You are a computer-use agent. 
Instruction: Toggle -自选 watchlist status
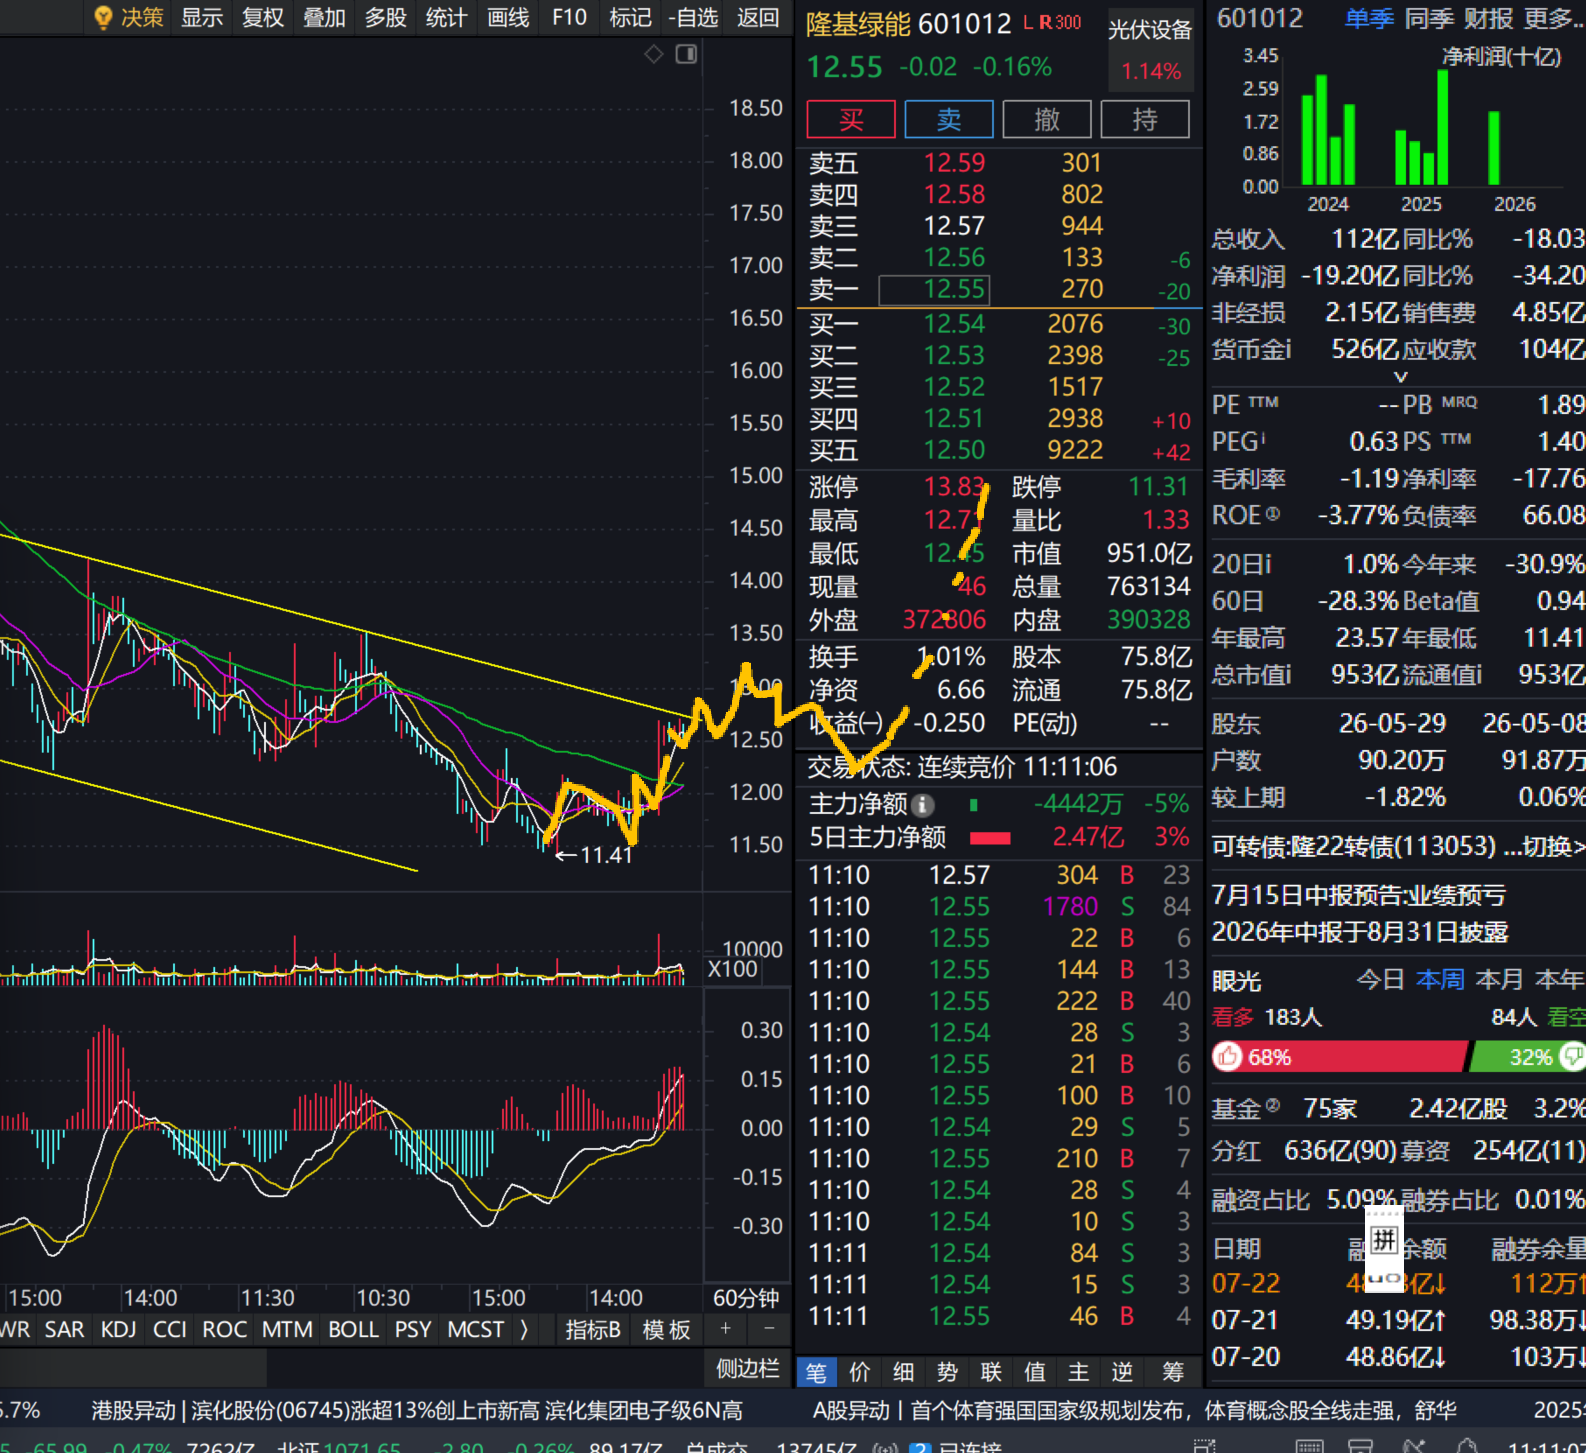tap(693, 17)
